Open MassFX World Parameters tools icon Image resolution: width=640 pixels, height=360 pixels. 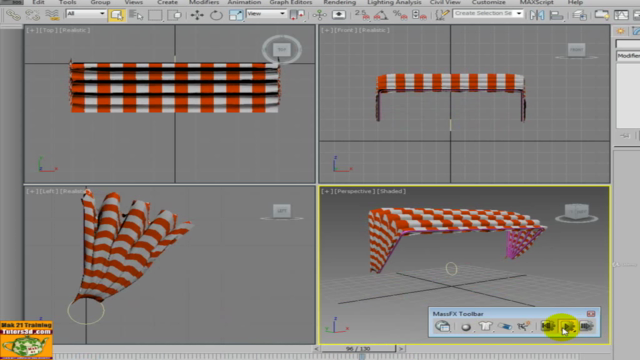click(443, 326)
